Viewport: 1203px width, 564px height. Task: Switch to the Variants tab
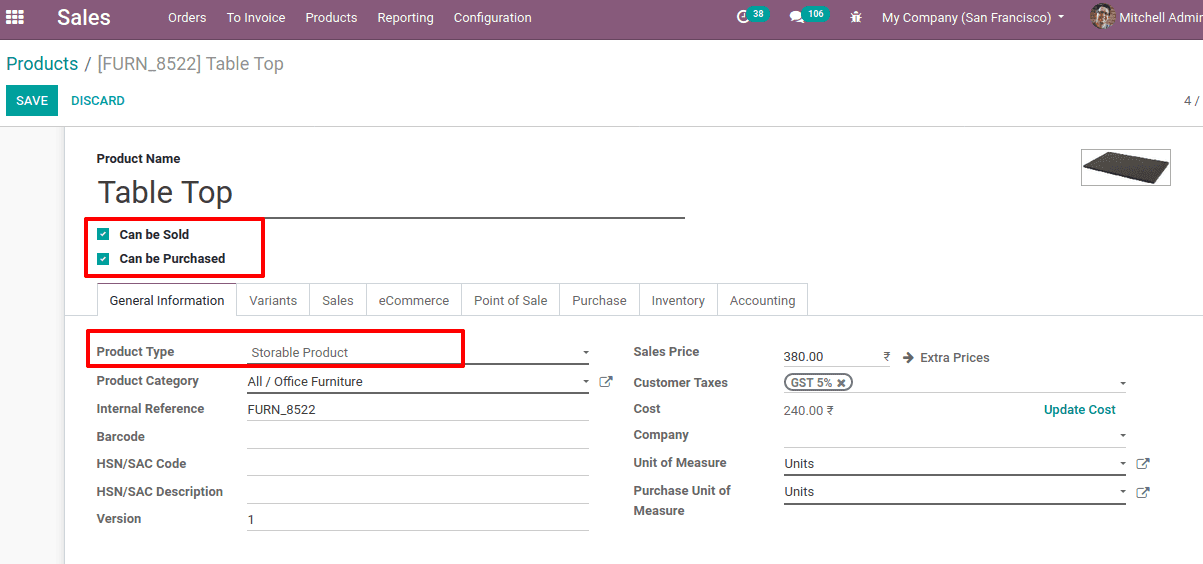click(x=273, y=300)
